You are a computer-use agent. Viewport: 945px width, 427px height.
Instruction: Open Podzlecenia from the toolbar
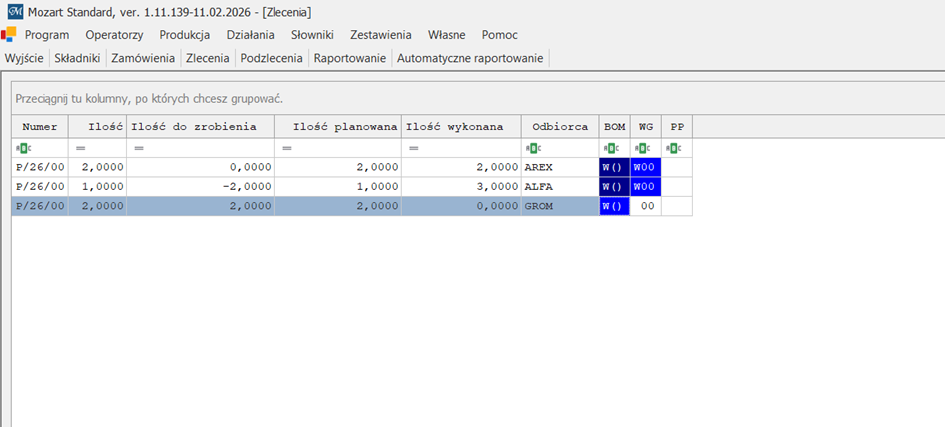pyautogui.click(x=272, y=58)
